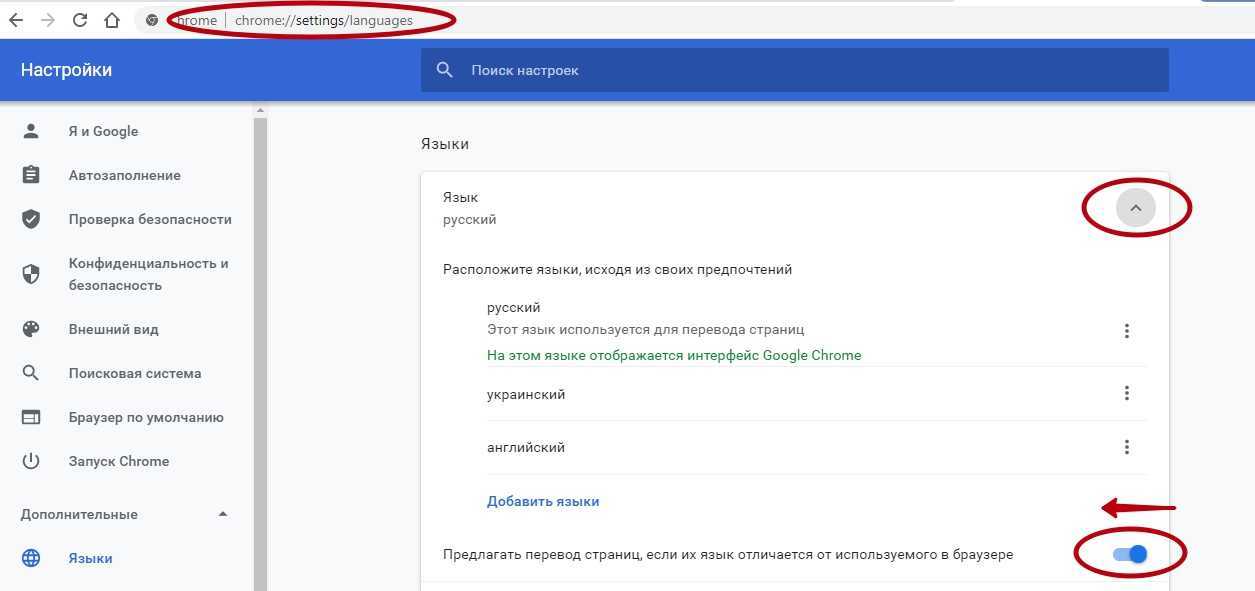Collapse the Дополнительные section arrow
Viewport: 1255px width, 591px height.
pyautogui.click(x=223, y=514)
